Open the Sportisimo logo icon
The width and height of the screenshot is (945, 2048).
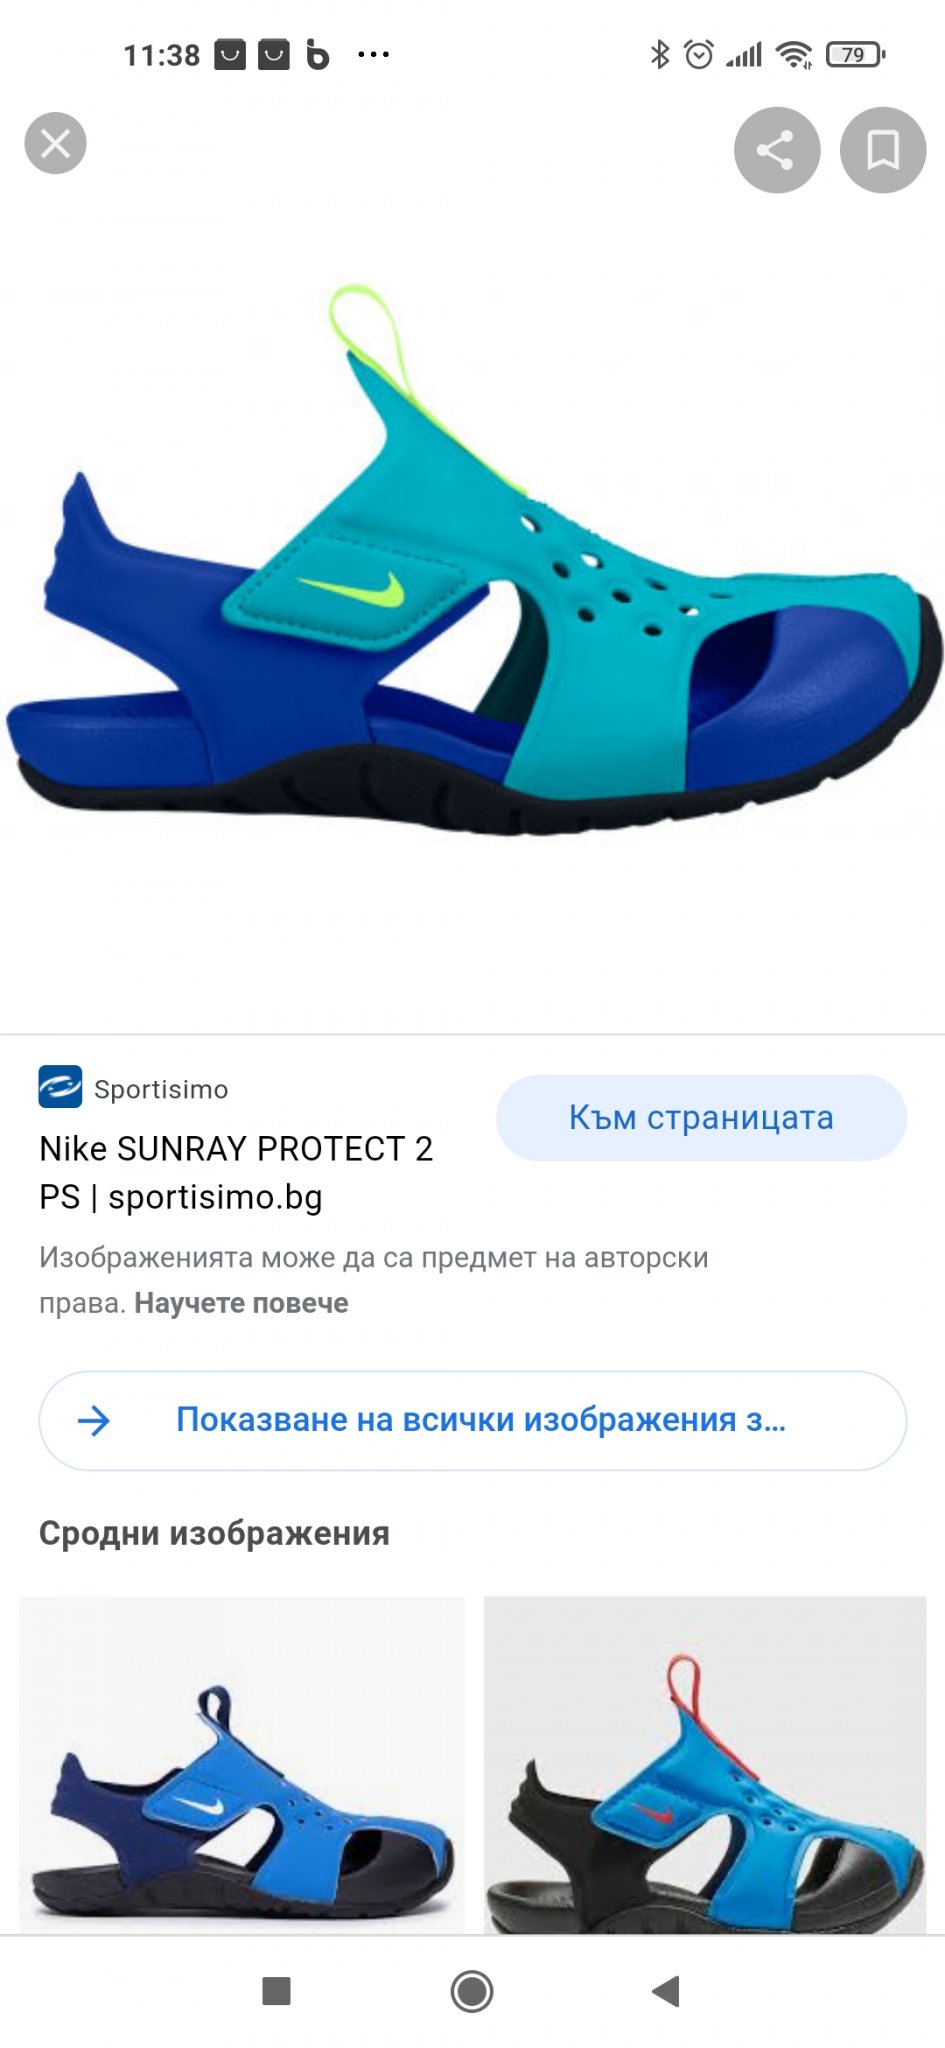click(x=60, y=1087)
